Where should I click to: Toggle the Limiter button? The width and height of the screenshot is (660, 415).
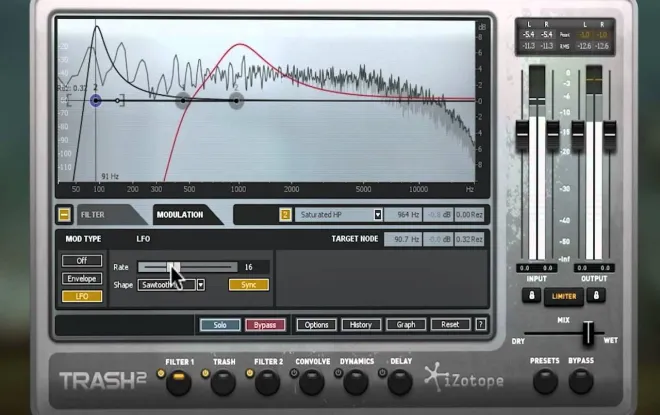tap(564, 296)
